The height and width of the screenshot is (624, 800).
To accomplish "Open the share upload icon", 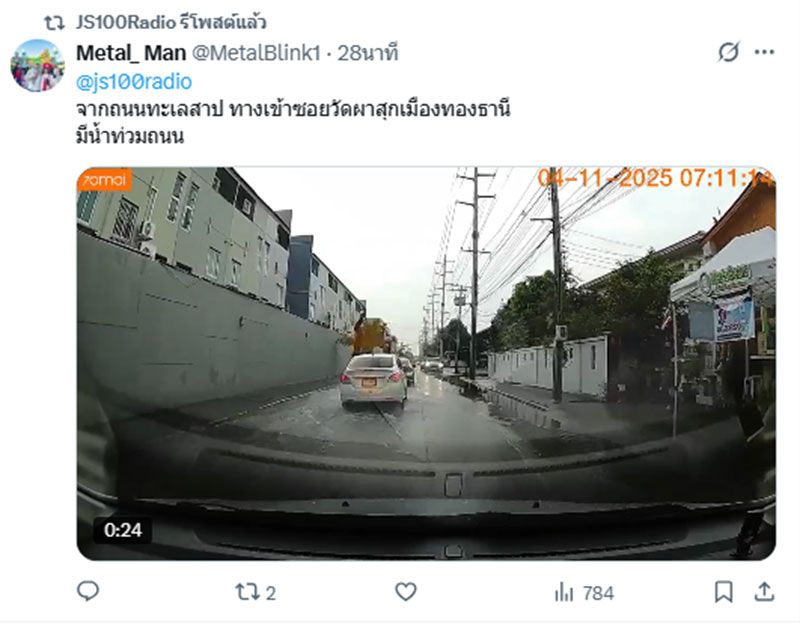I will click(x=764, y=592).
